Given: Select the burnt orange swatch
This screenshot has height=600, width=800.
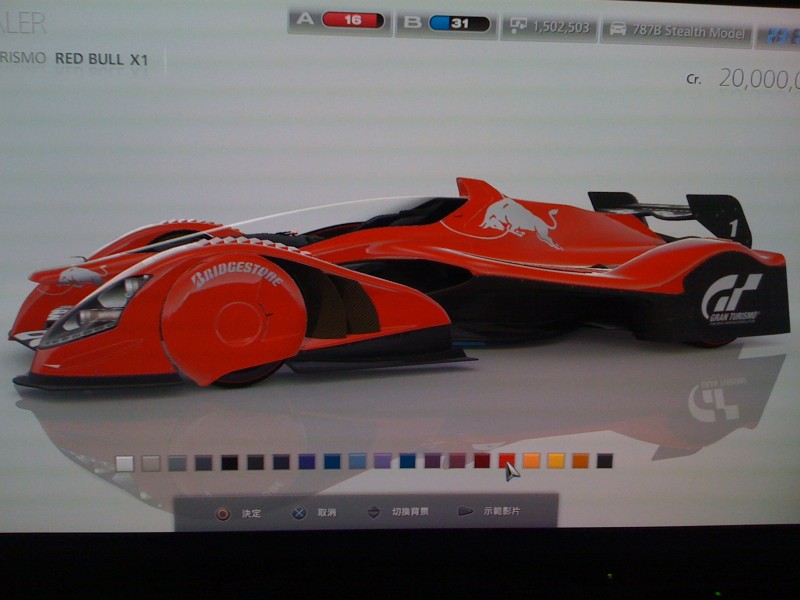Looking at the screenshot, I should tap(581, 461).
